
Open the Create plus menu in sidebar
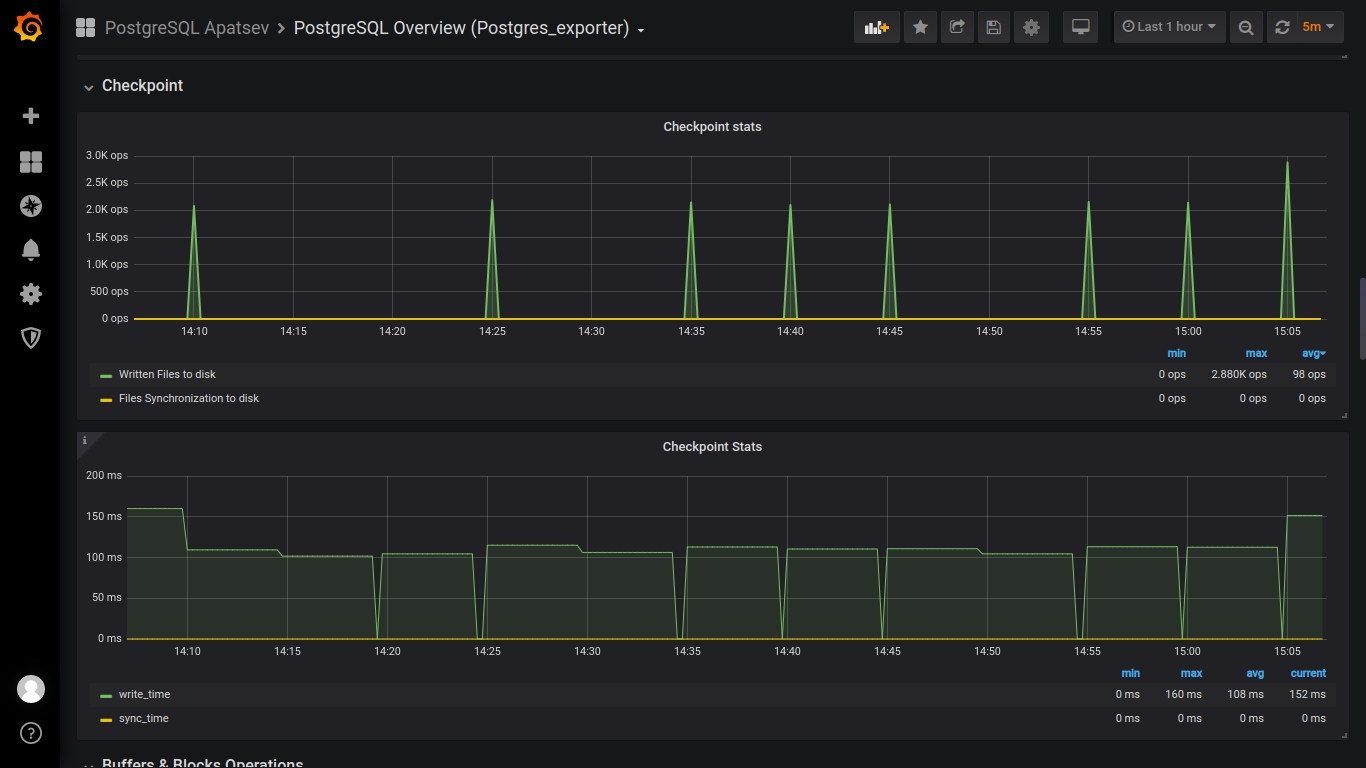point(31,116)
